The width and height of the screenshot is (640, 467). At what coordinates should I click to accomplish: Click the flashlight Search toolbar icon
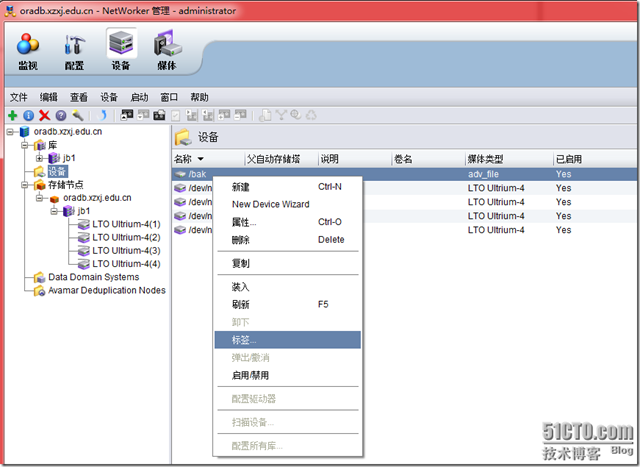click(x=78, y=116)
